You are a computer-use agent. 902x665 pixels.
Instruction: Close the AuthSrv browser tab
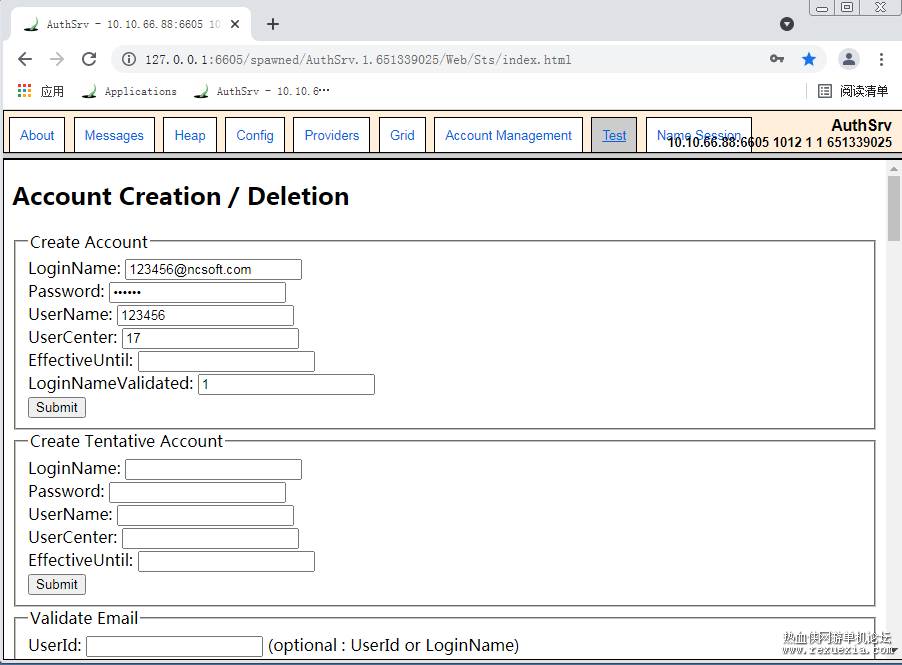(x=235, y=24)
